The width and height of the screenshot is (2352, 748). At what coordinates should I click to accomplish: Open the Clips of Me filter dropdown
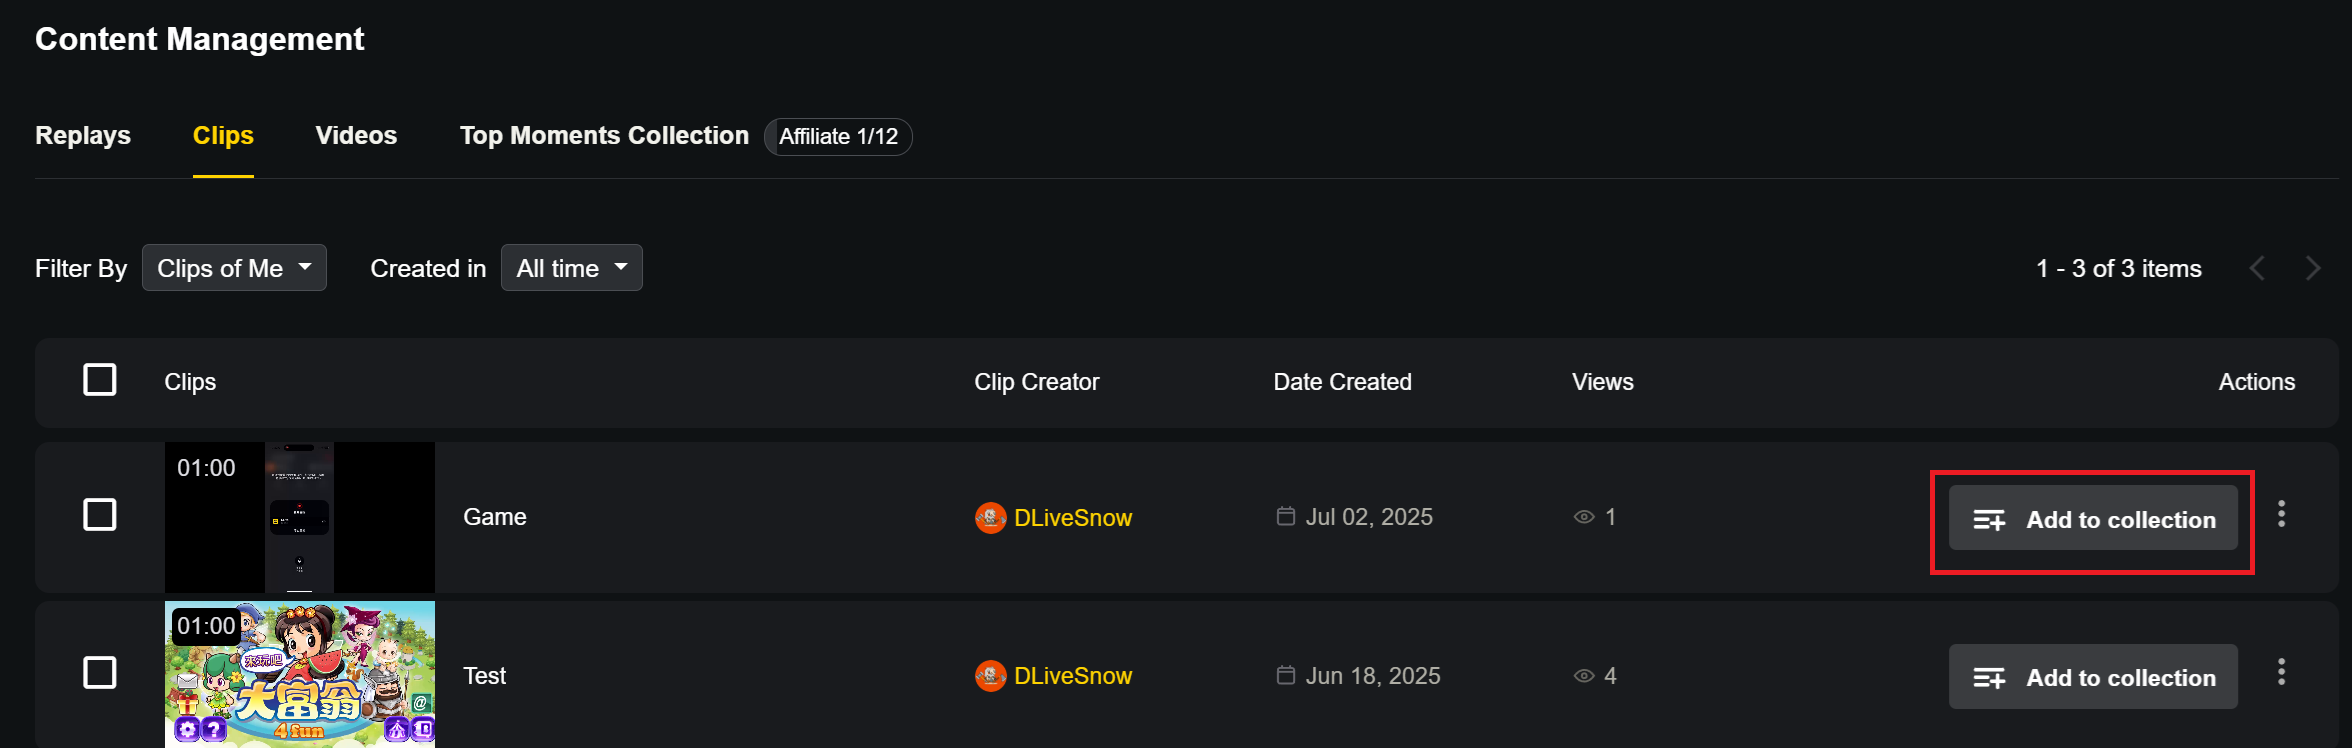[234, 268]
